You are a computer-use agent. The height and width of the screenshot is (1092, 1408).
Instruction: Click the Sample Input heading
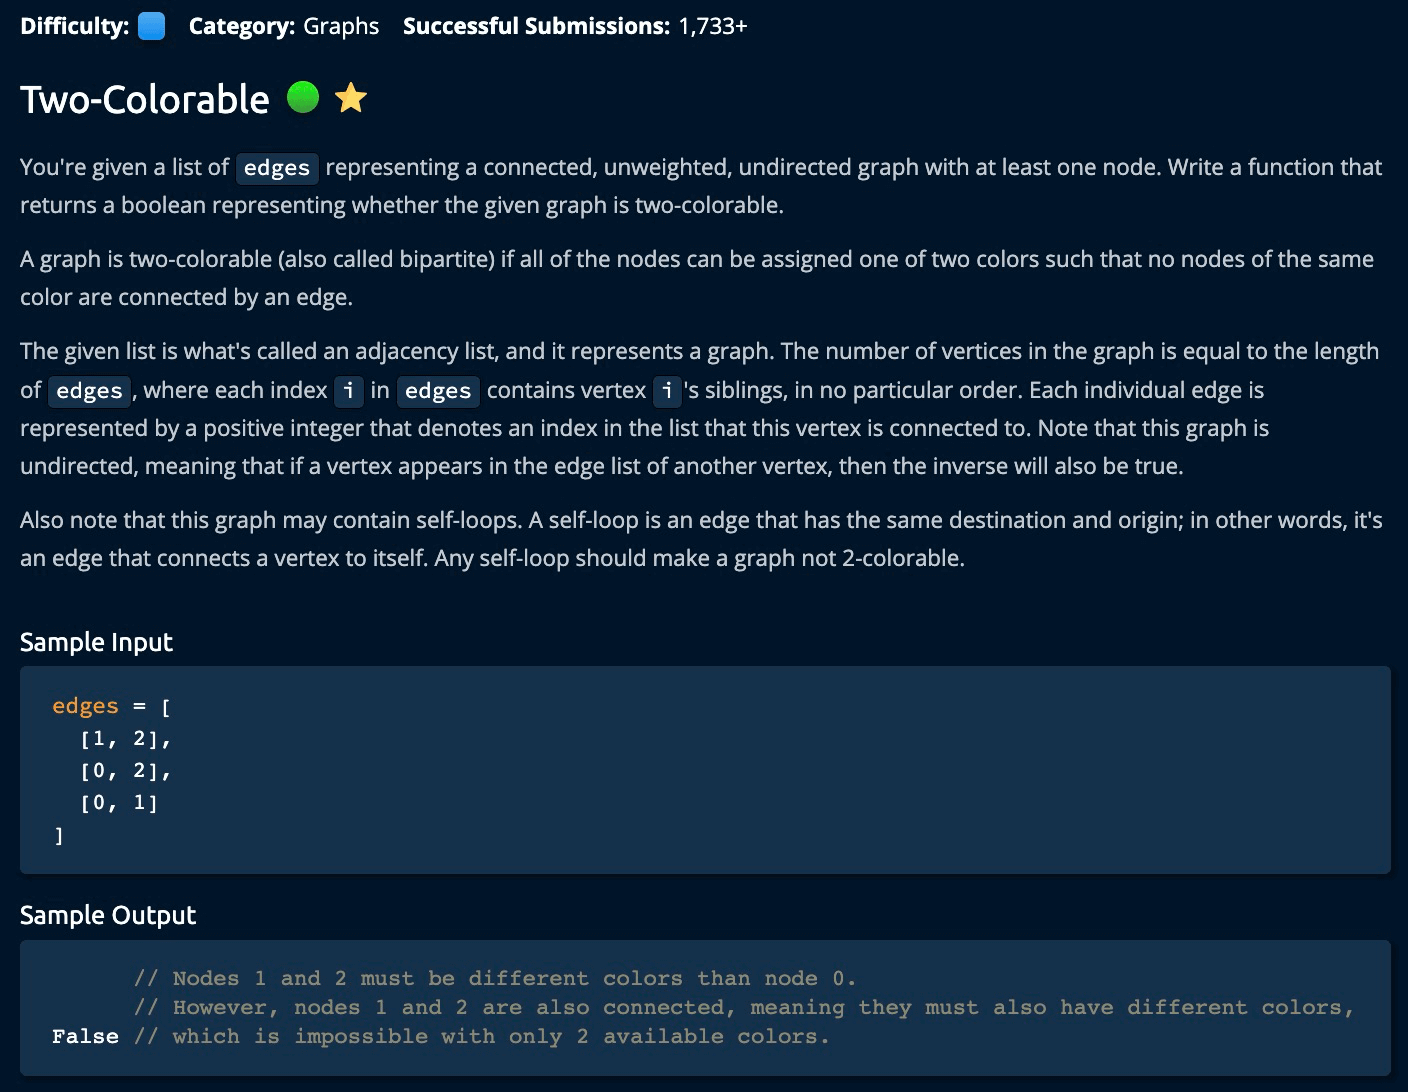coord(96,642)
